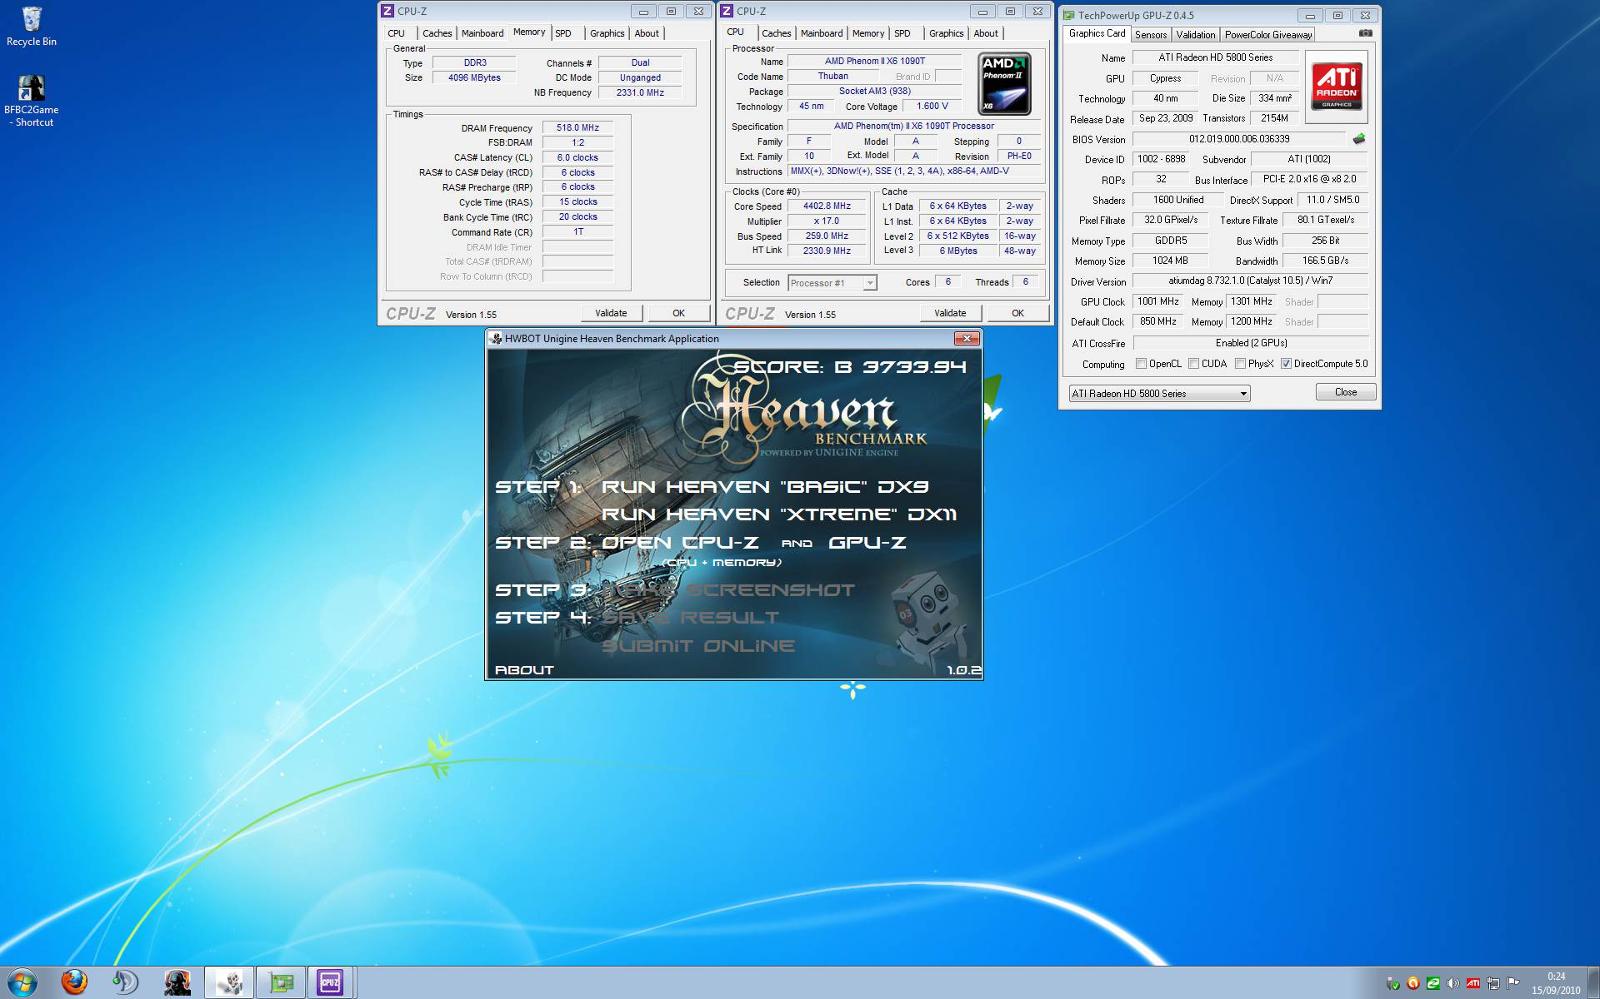The height and width of the screenshot is (999, 1600).
Task: Click ABOUT in the Heaven benchmark app
Action: tap(524, 670)
